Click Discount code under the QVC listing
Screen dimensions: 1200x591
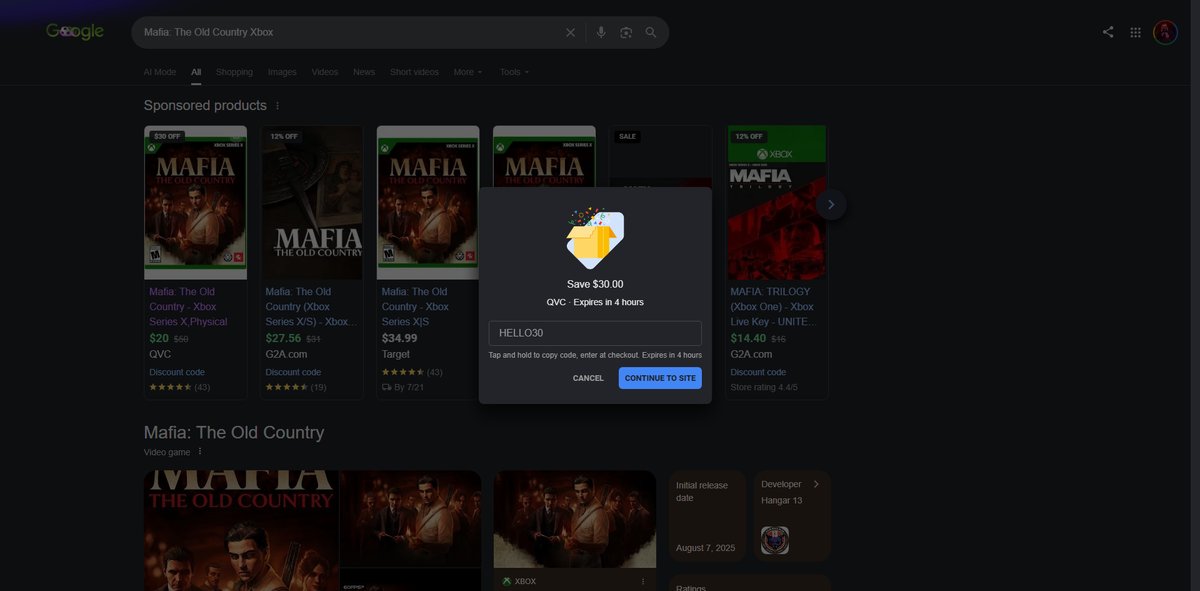point(177,372)
